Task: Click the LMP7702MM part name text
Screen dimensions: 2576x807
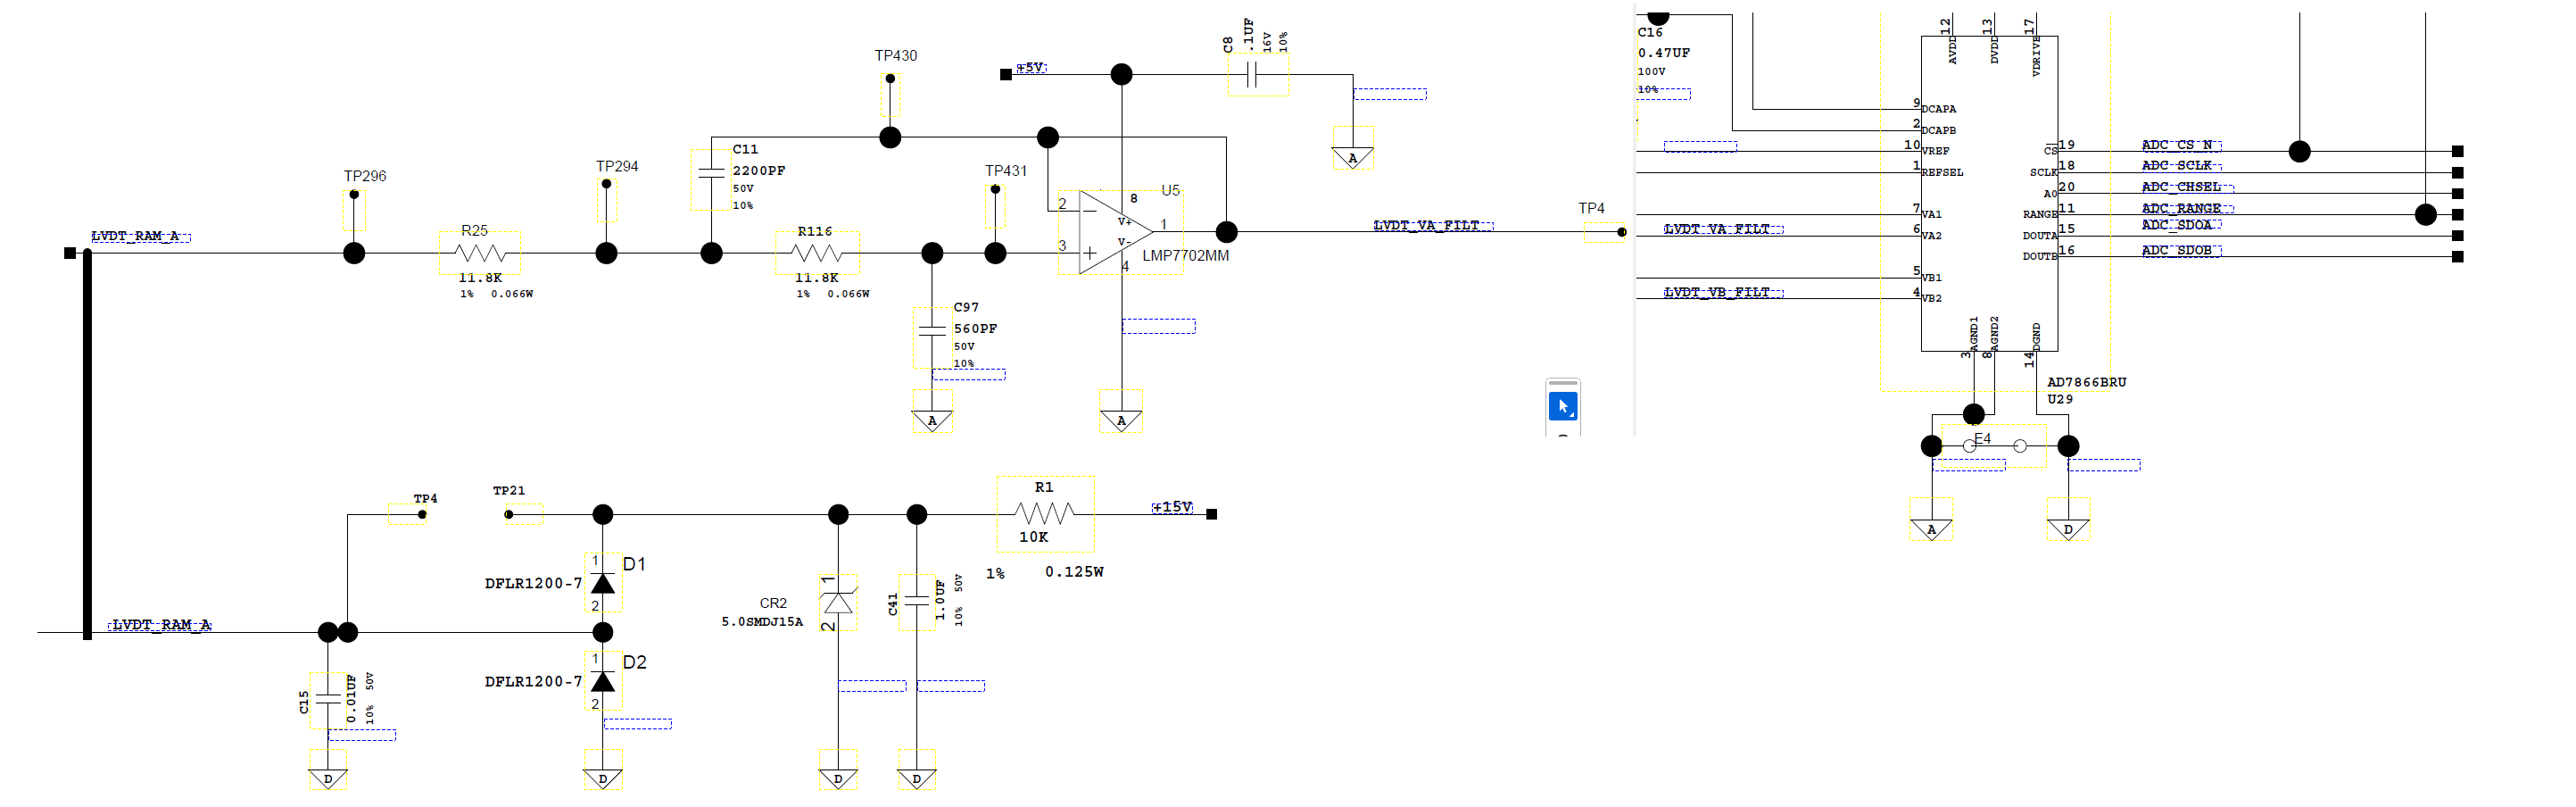Action: pos(1185,256)
